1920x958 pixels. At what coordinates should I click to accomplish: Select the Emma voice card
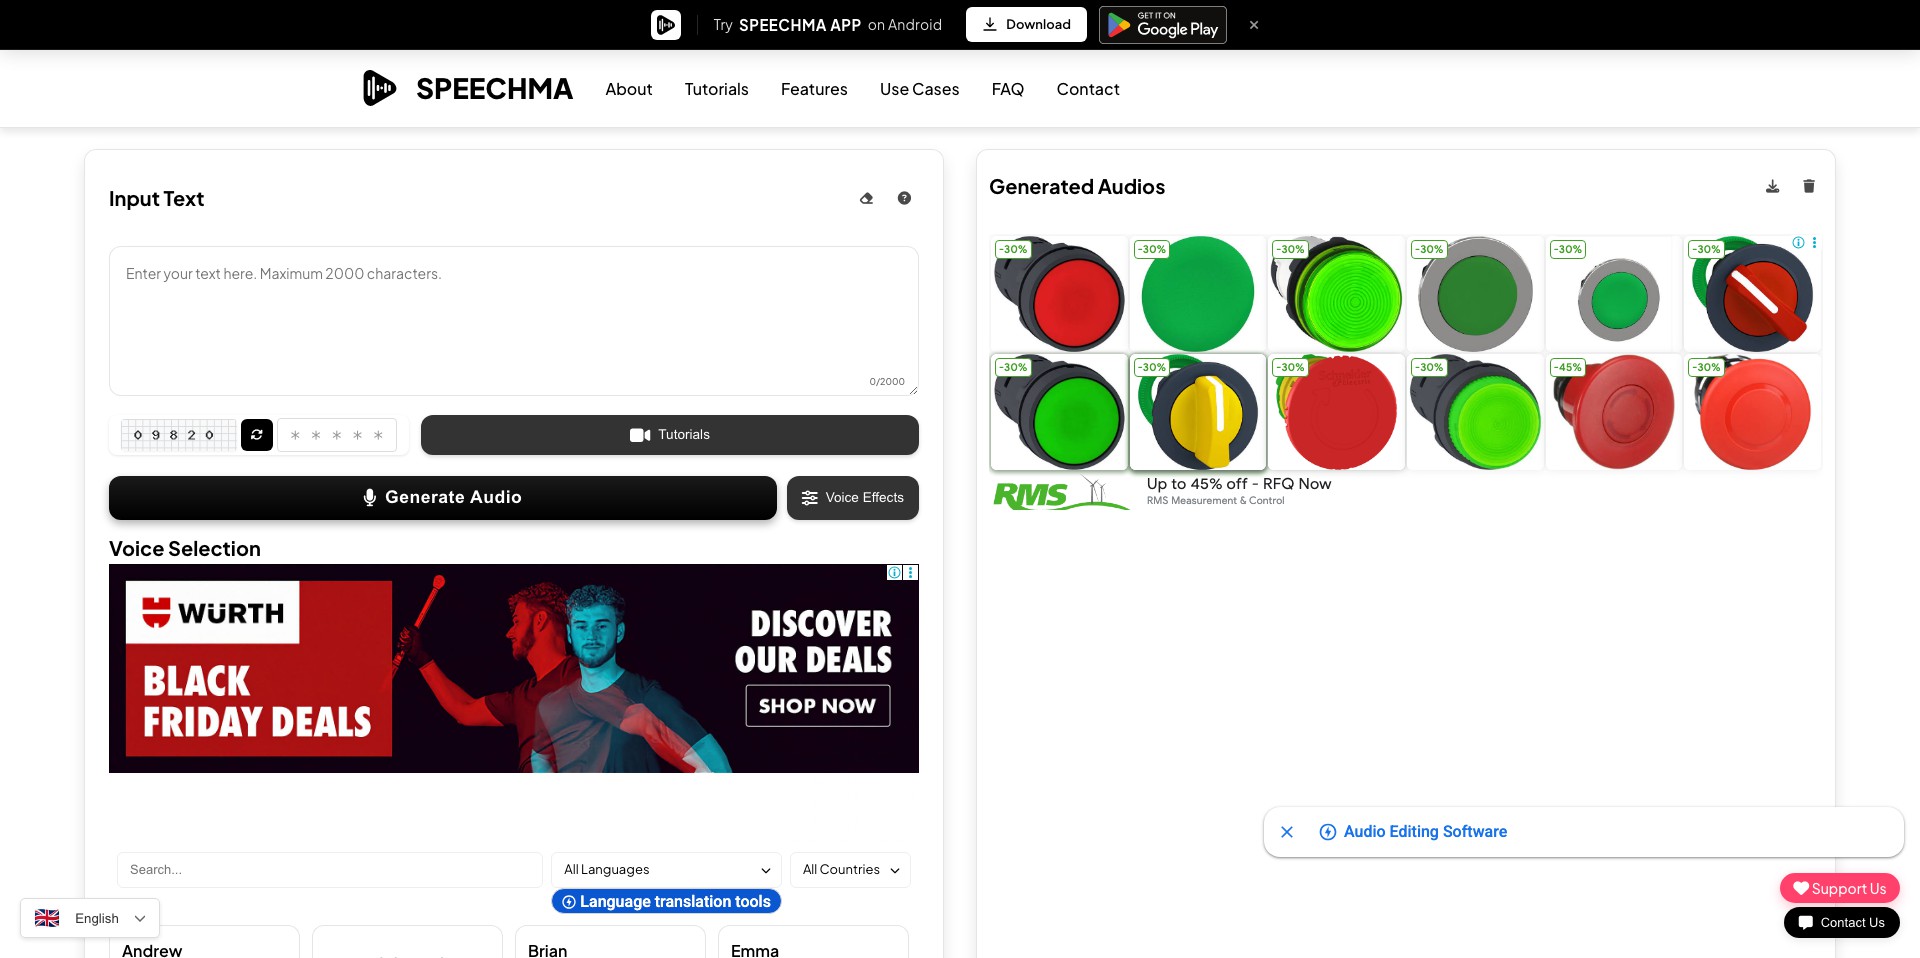coord(813,942)
